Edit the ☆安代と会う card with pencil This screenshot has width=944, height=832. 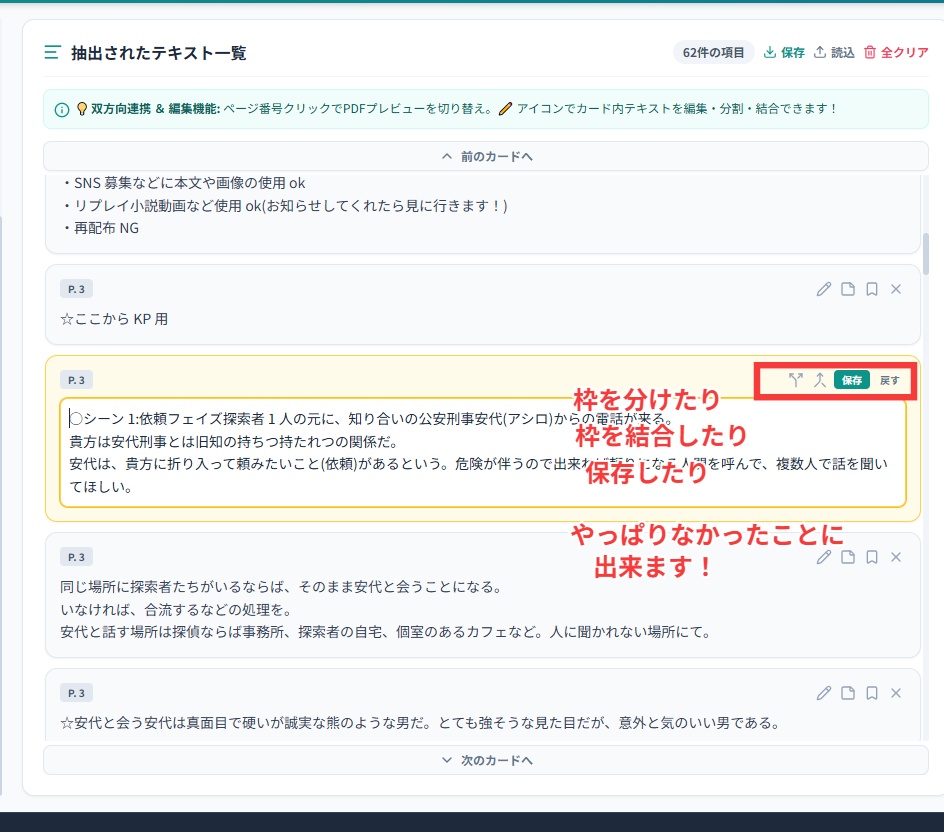824,693
